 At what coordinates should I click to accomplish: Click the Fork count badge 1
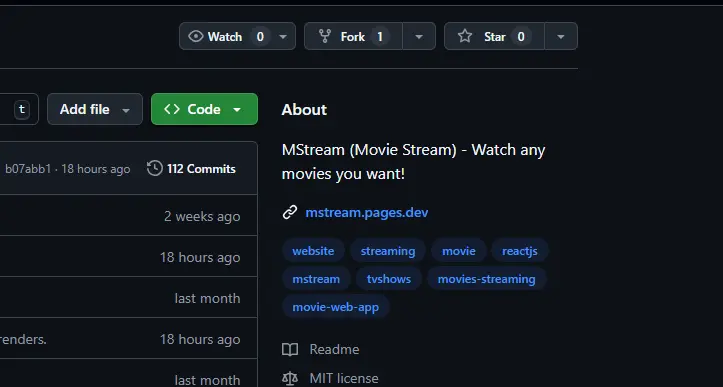pos(380,36)
